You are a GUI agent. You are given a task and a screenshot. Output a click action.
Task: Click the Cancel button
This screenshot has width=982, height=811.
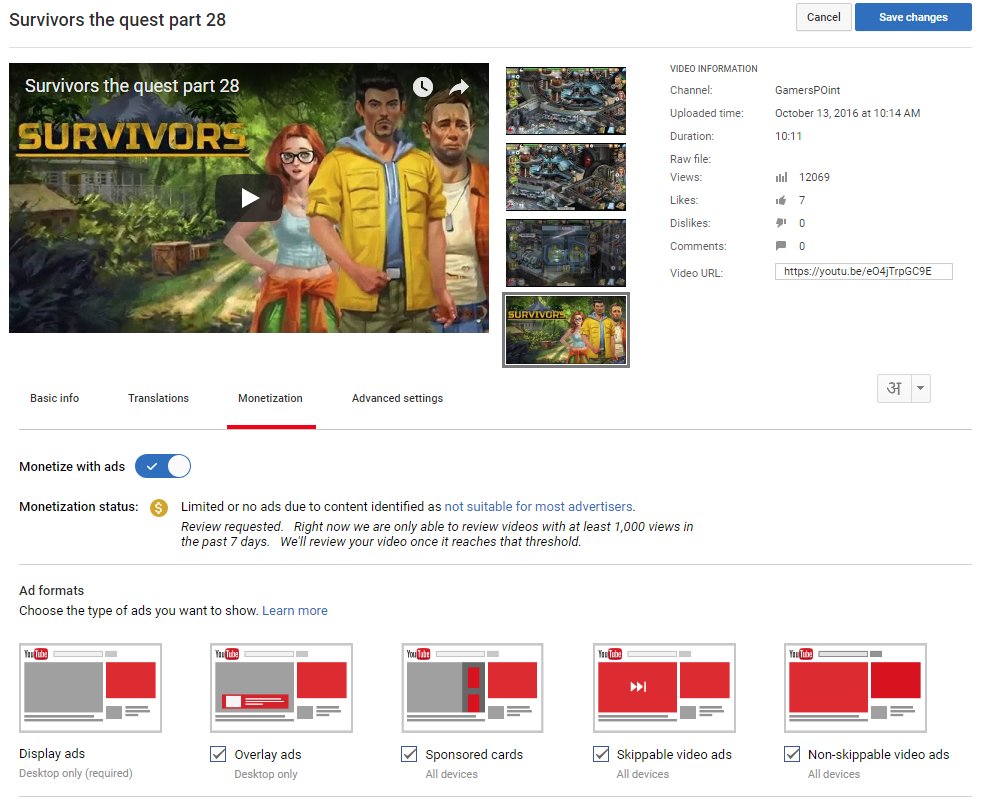point(824,17)
